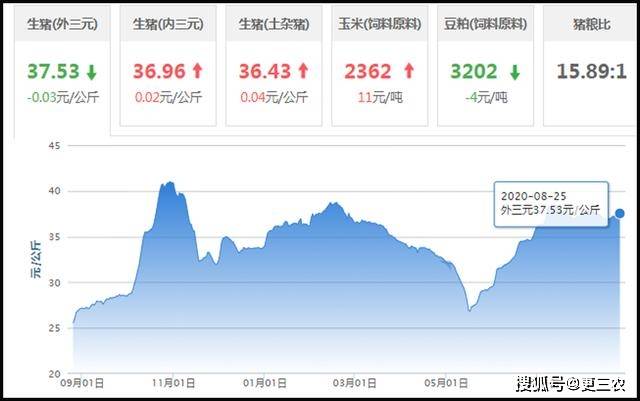This screenshot has height=401, width=640.
Task: Click the change text 0.04元/公斤
Action: point(274,97)
